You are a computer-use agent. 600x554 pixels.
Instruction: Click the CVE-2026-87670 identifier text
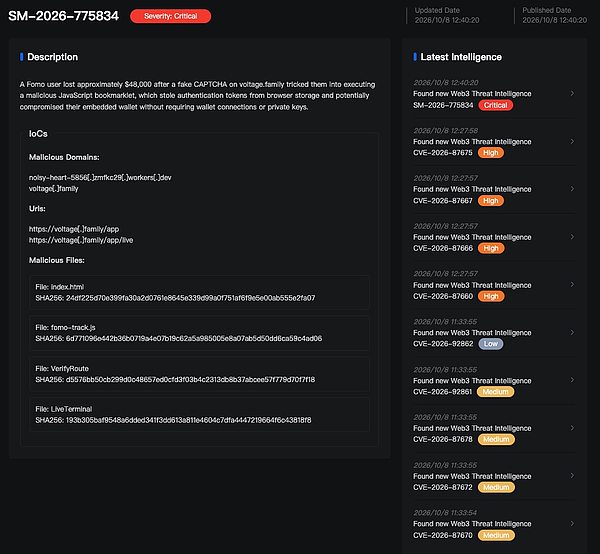443,535
